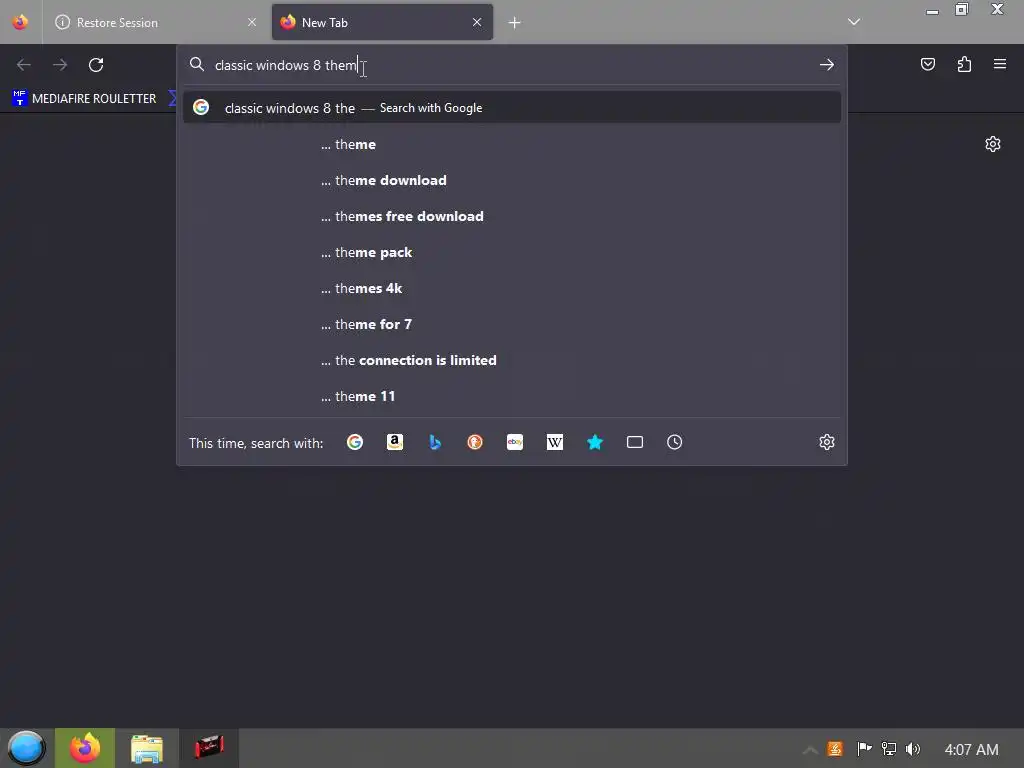This screenshot has height=768, width=1024.
Task: Search with Google one-off engine icon
Action: click(355, 442)
